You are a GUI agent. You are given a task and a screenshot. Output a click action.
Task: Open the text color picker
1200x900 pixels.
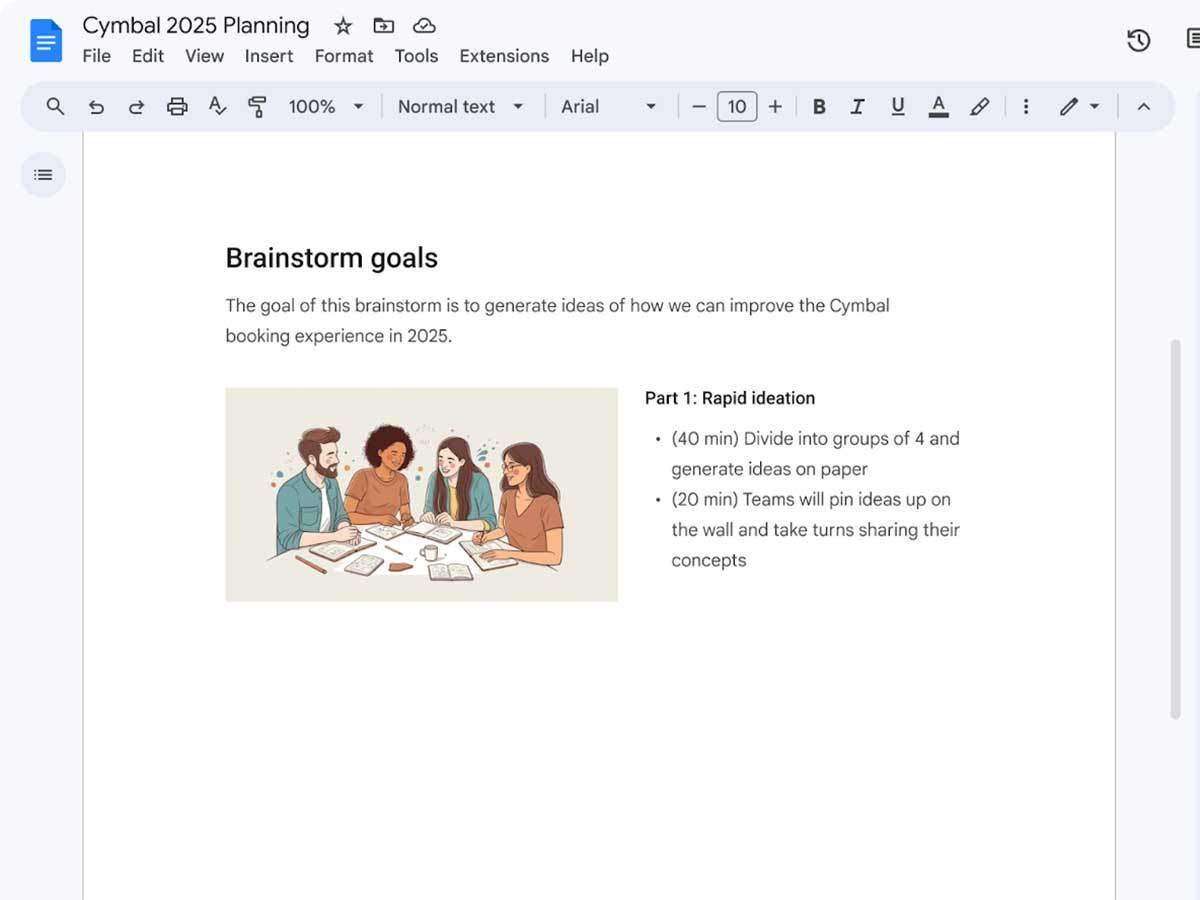click(938, 106)
